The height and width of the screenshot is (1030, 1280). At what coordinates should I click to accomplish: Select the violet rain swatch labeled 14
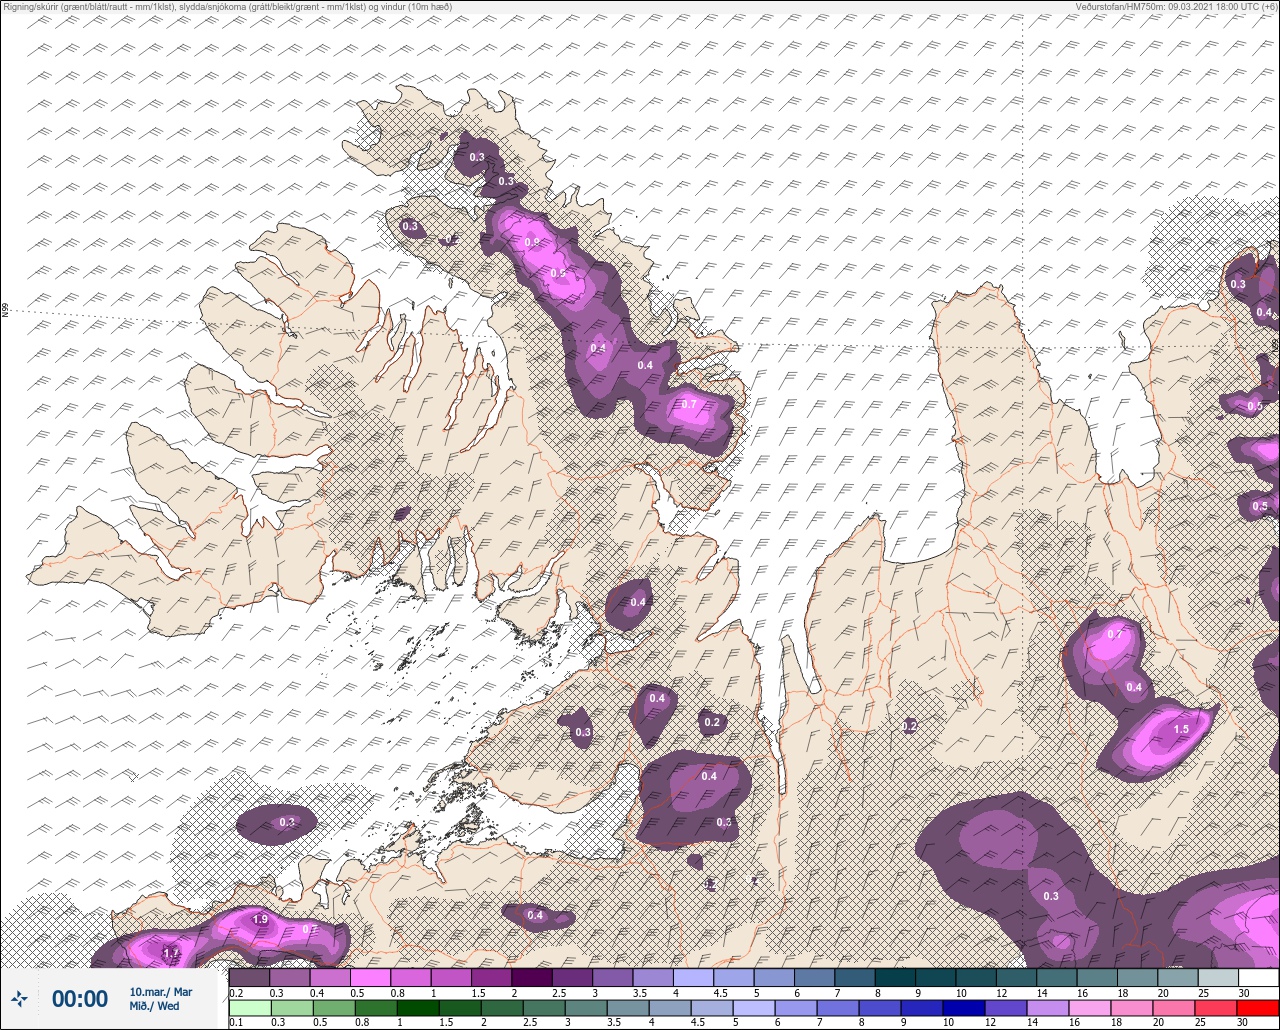(1048, 1008)
